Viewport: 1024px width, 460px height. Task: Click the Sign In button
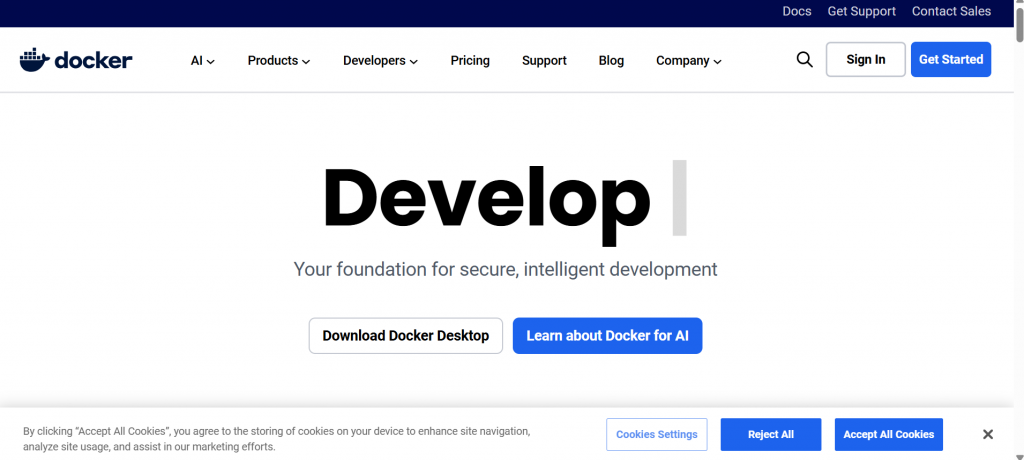(866, 59)
